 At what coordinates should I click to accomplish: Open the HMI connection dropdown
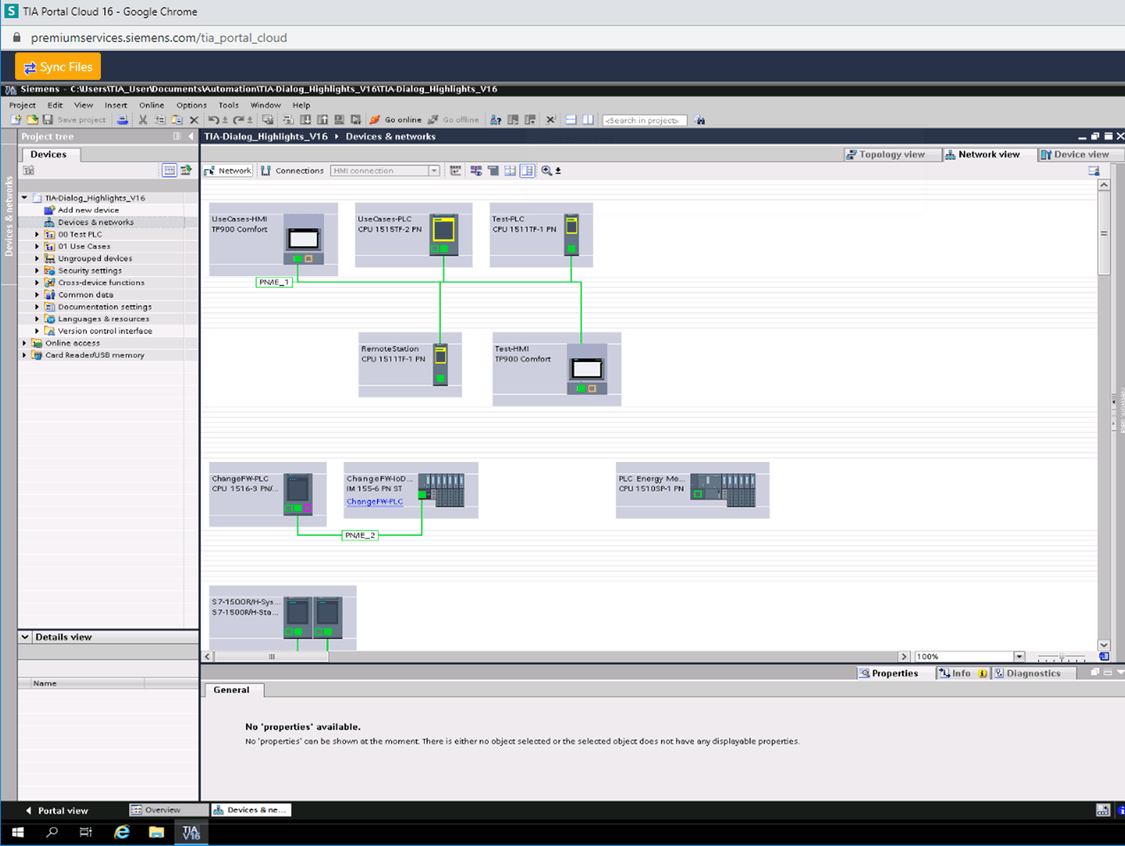[x=434, y=171]
